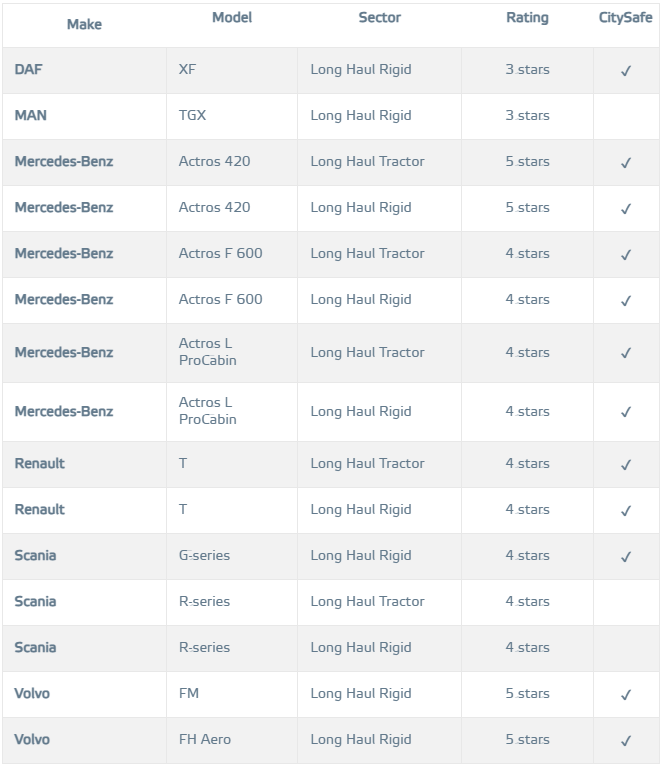Click the TGX model cell
The height and width of the screenshot is (771, 663).
pyautogui.click(x=192, y=115)
